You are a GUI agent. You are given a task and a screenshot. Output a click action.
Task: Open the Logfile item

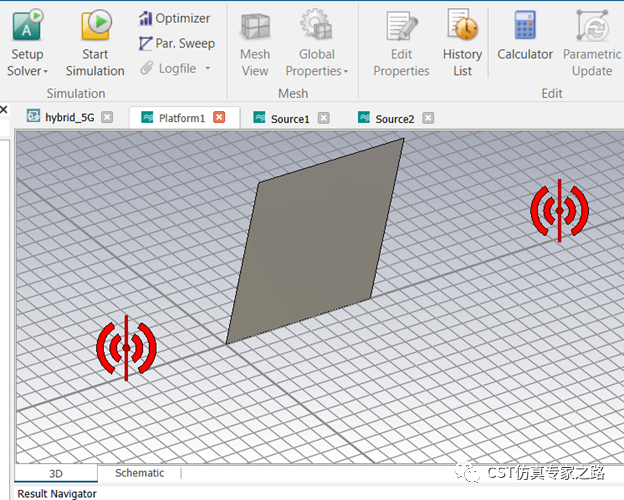pos(168,68)
